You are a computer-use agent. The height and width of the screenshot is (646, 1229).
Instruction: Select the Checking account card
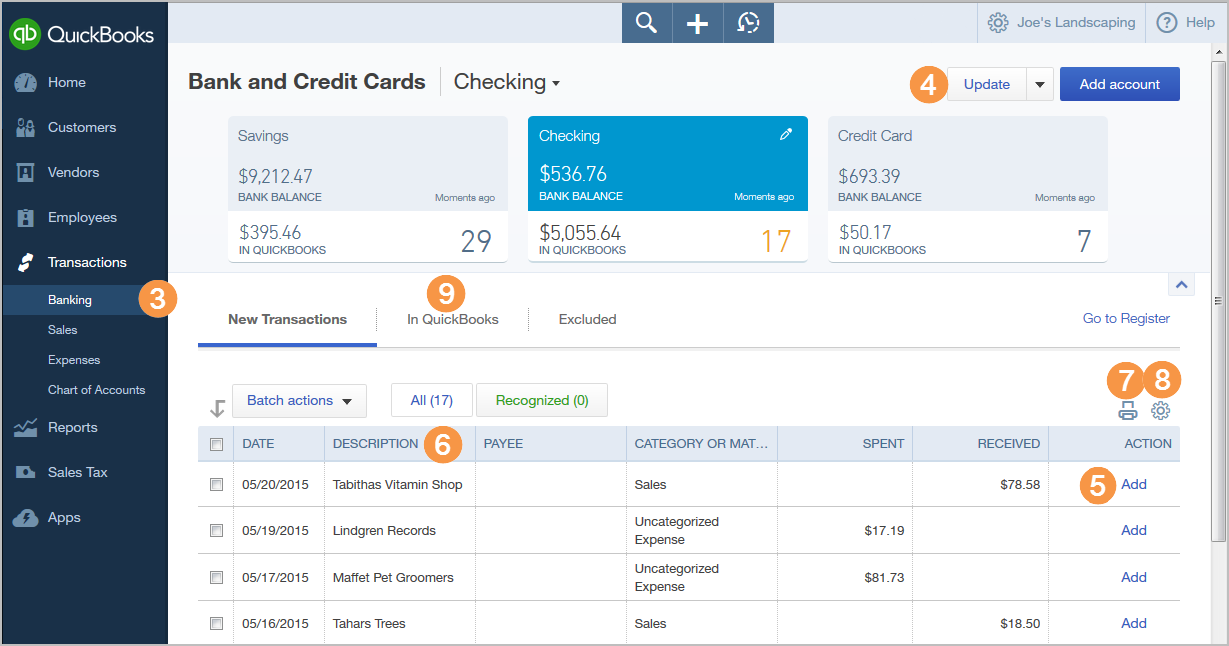pos(668,189)
